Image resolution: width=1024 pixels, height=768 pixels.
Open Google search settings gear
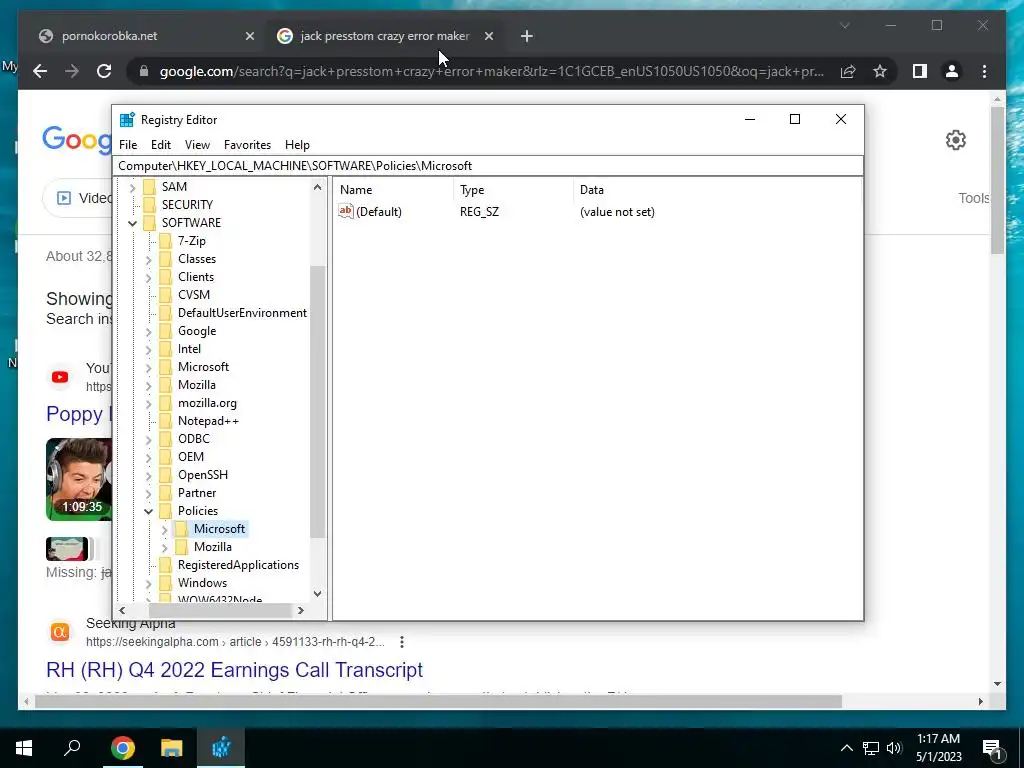coord(955,140)
